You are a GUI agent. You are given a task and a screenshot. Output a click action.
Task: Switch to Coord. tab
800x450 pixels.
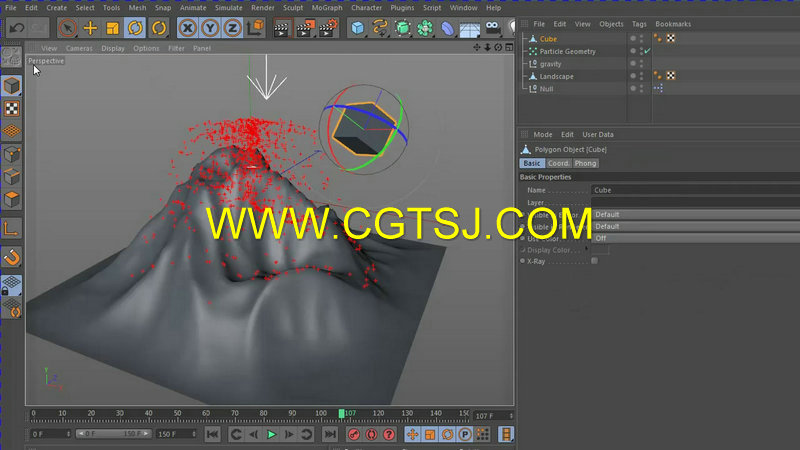point(558,163)
